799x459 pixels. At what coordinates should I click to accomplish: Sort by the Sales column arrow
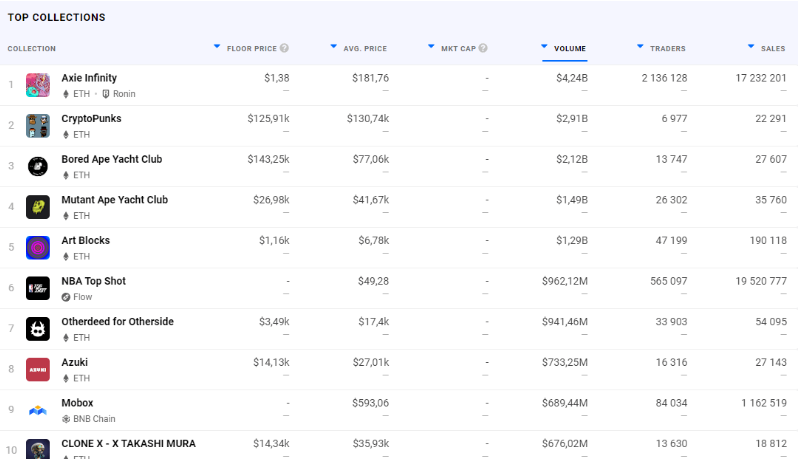click(751, 46)
